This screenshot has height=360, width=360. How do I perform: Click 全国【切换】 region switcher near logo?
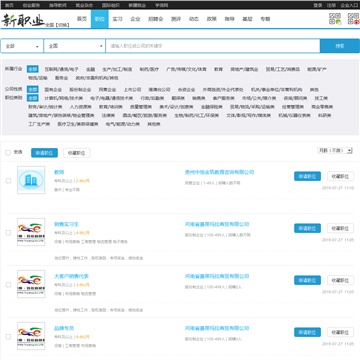pyautogui.click(x=58, y=25)
